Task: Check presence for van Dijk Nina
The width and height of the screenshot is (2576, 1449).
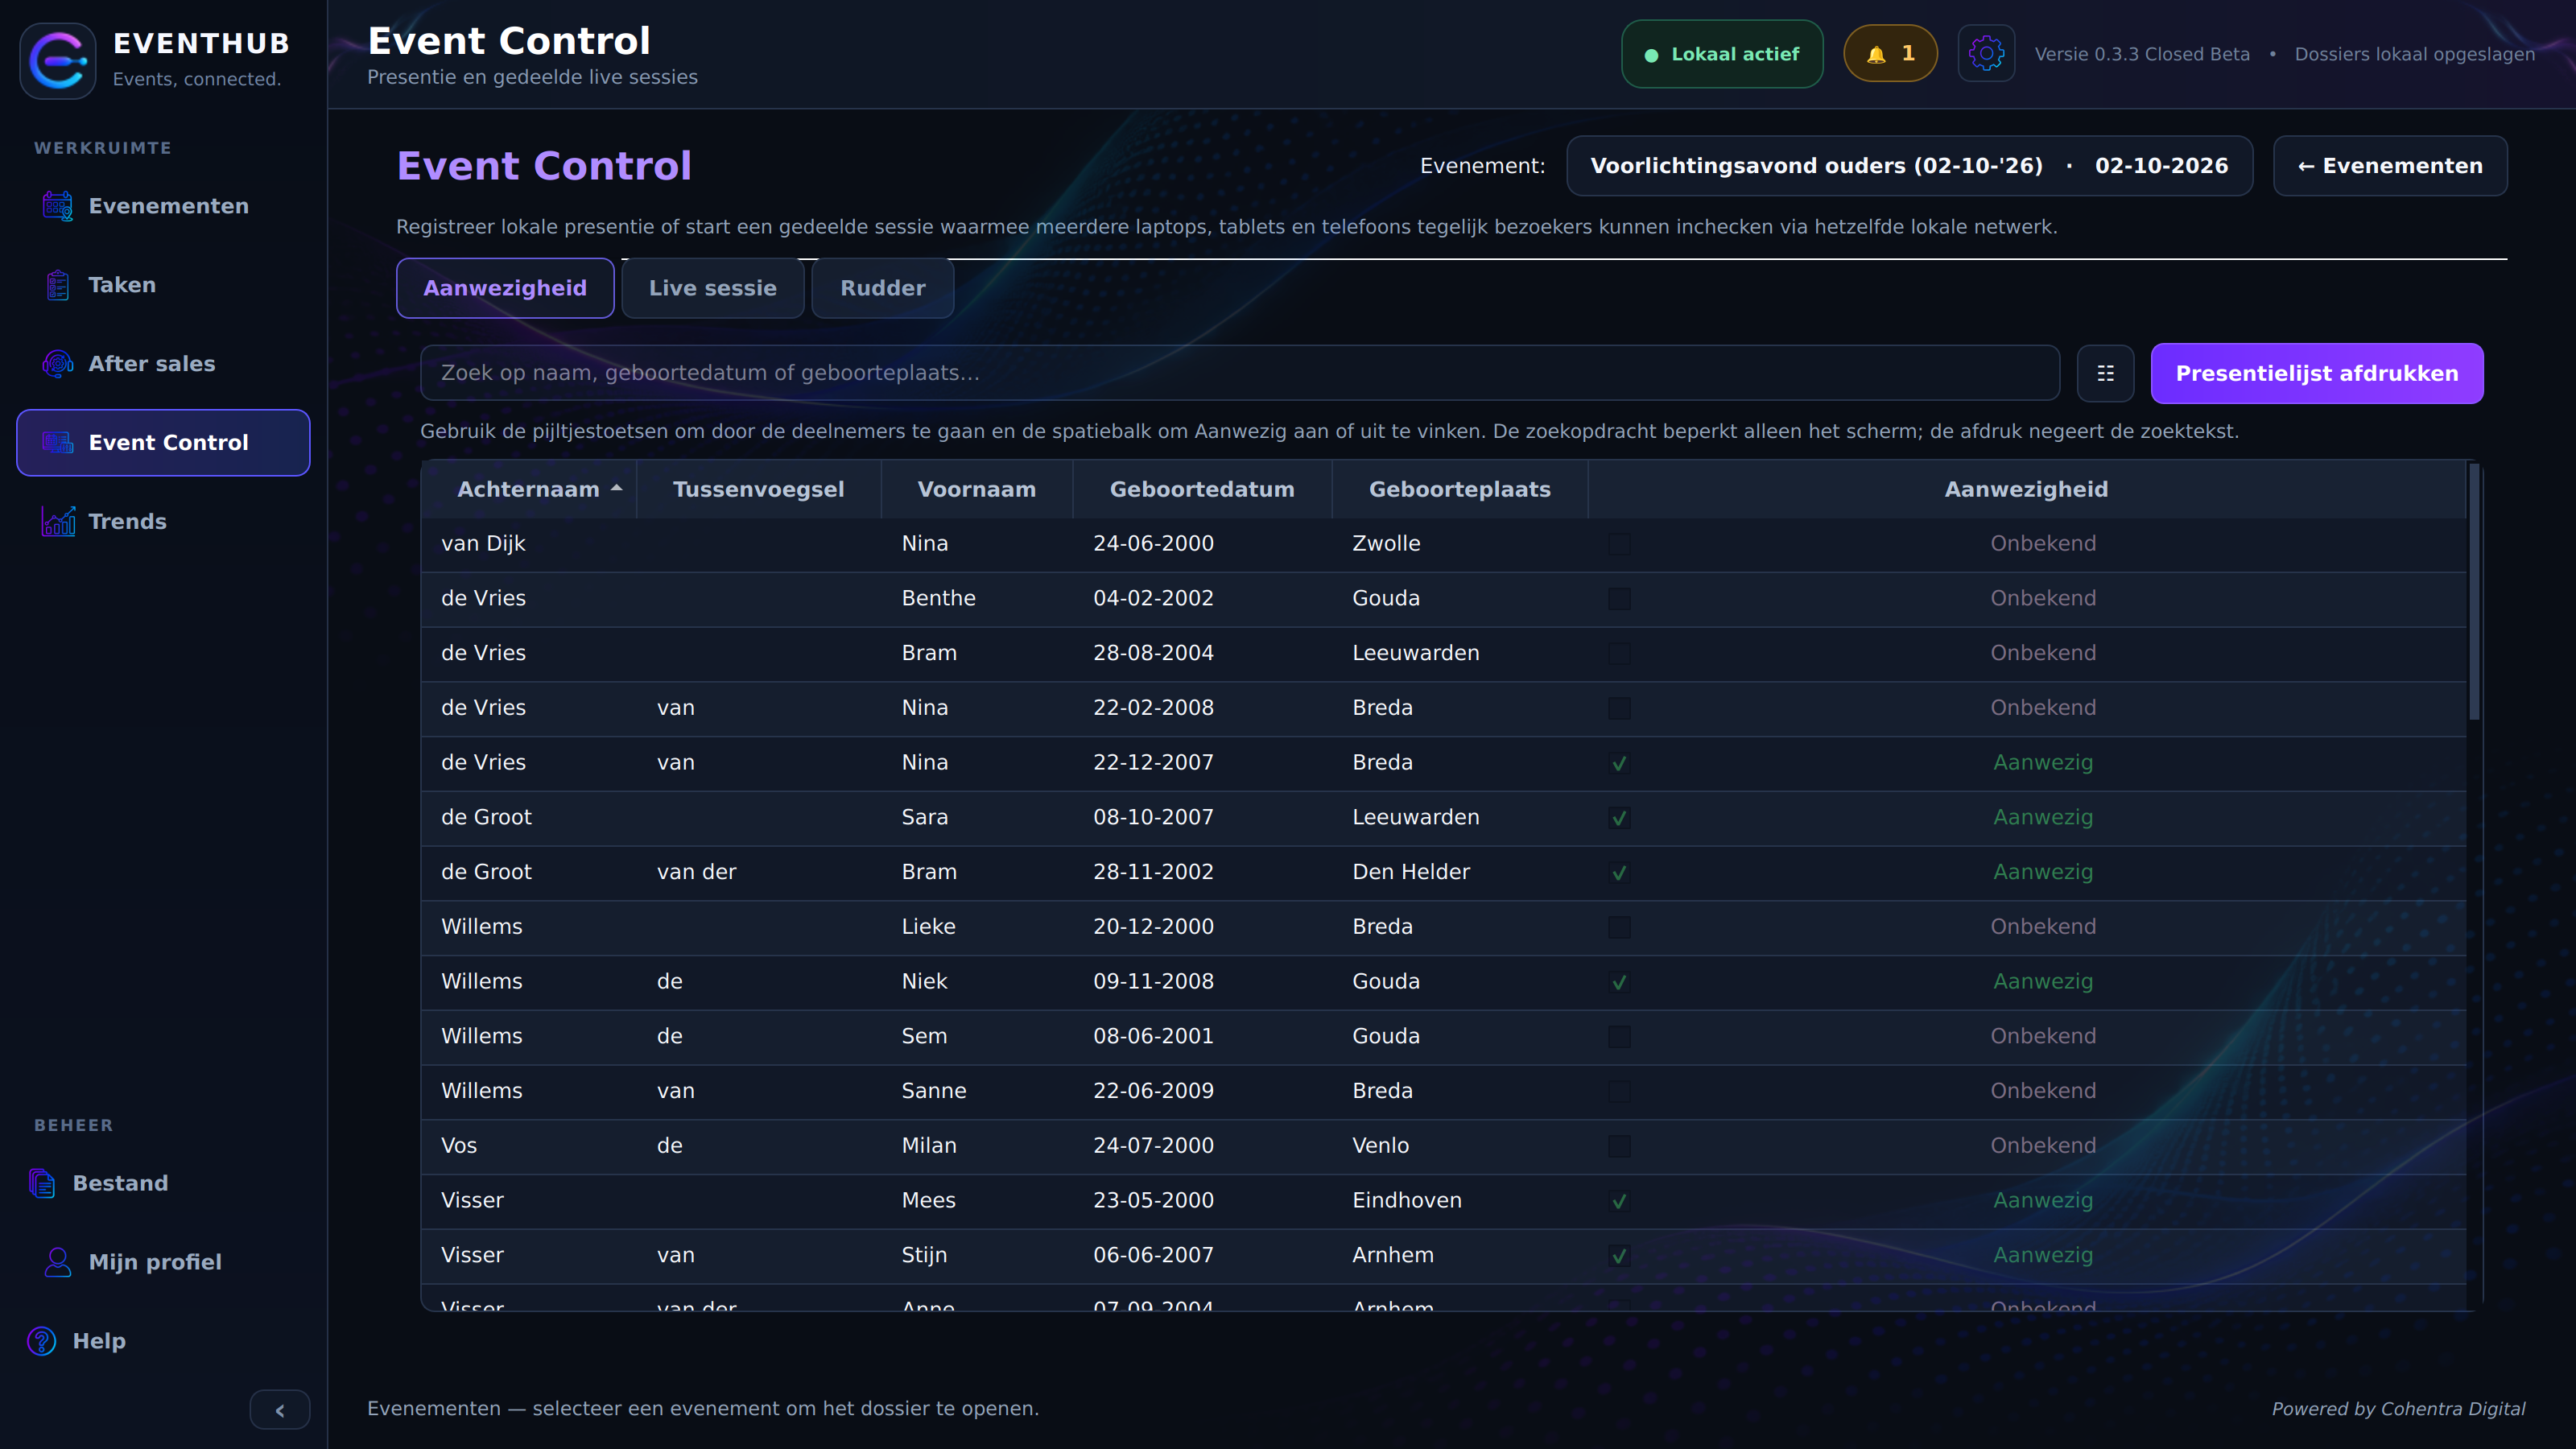Action: coord(1619,544)
